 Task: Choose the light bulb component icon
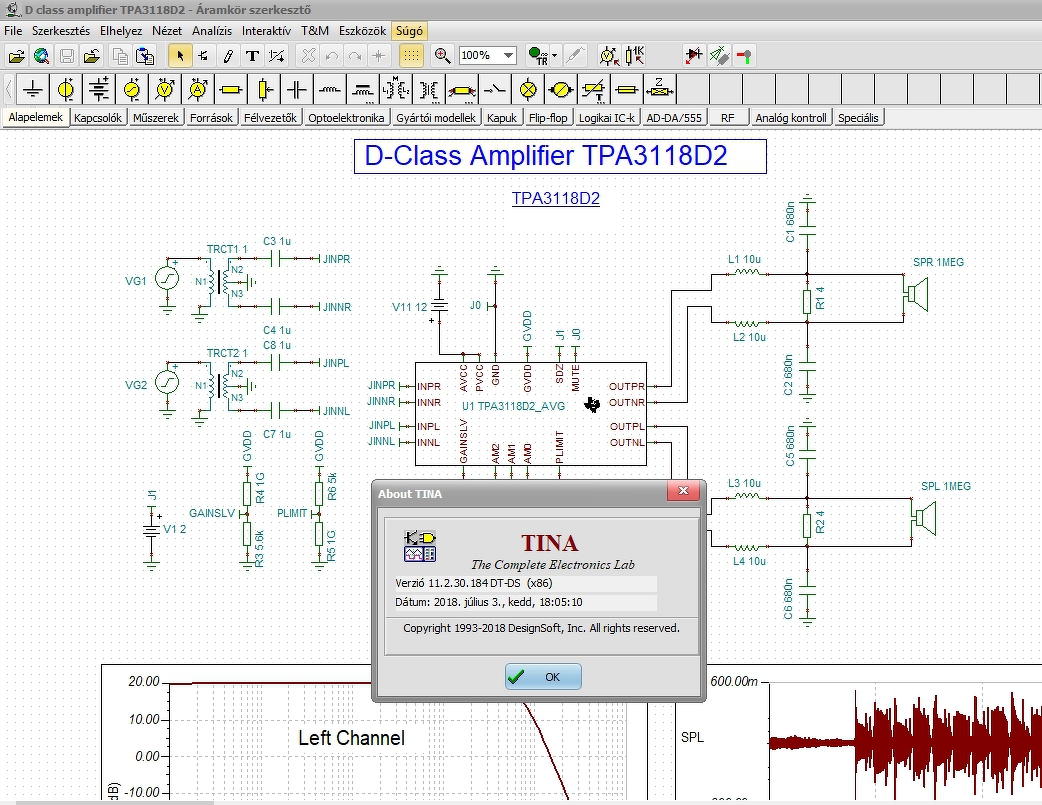(x=528, y=89)
